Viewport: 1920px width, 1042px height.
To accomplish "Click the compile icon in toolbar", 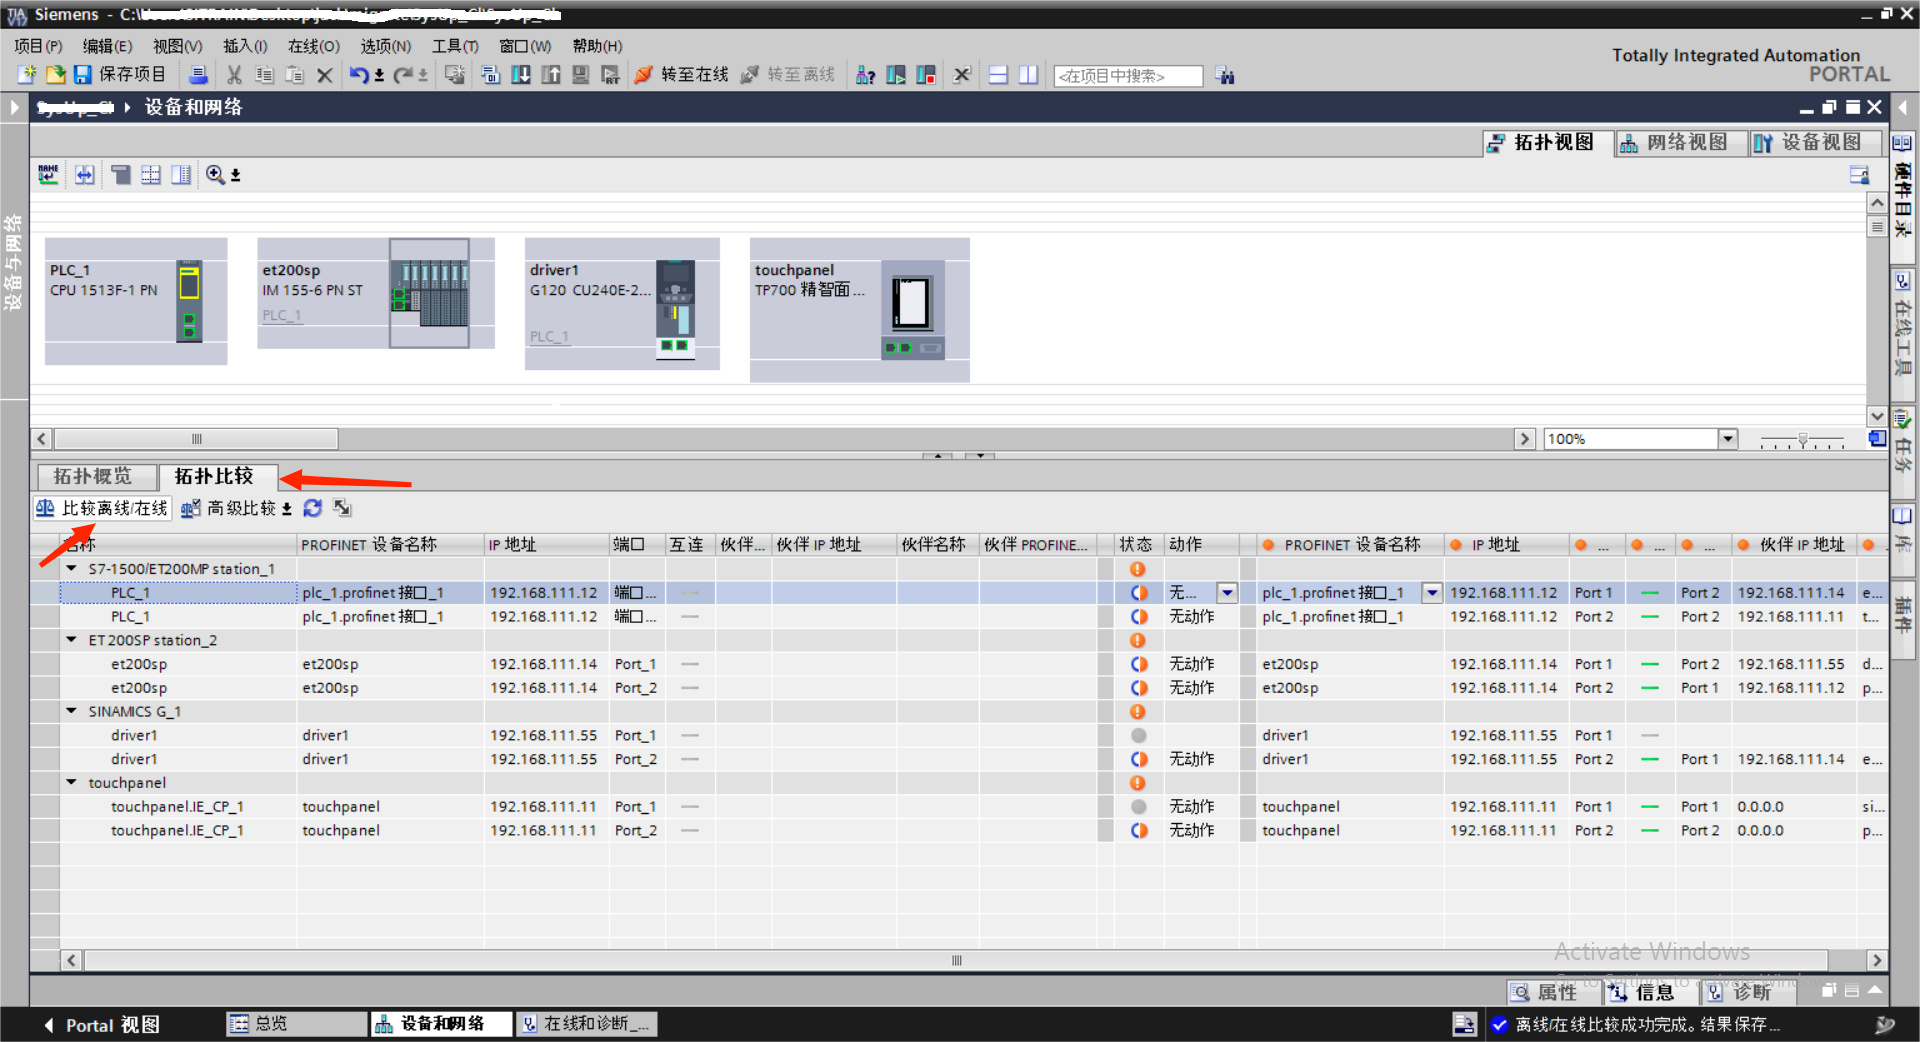I will pos(490,75).
